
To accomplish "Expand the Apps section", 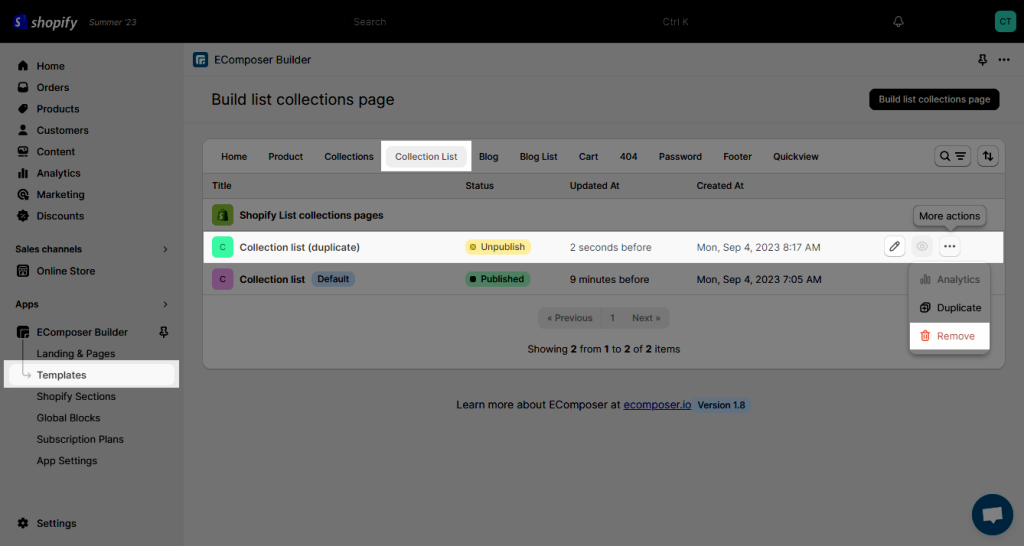I will pos(165,304).
